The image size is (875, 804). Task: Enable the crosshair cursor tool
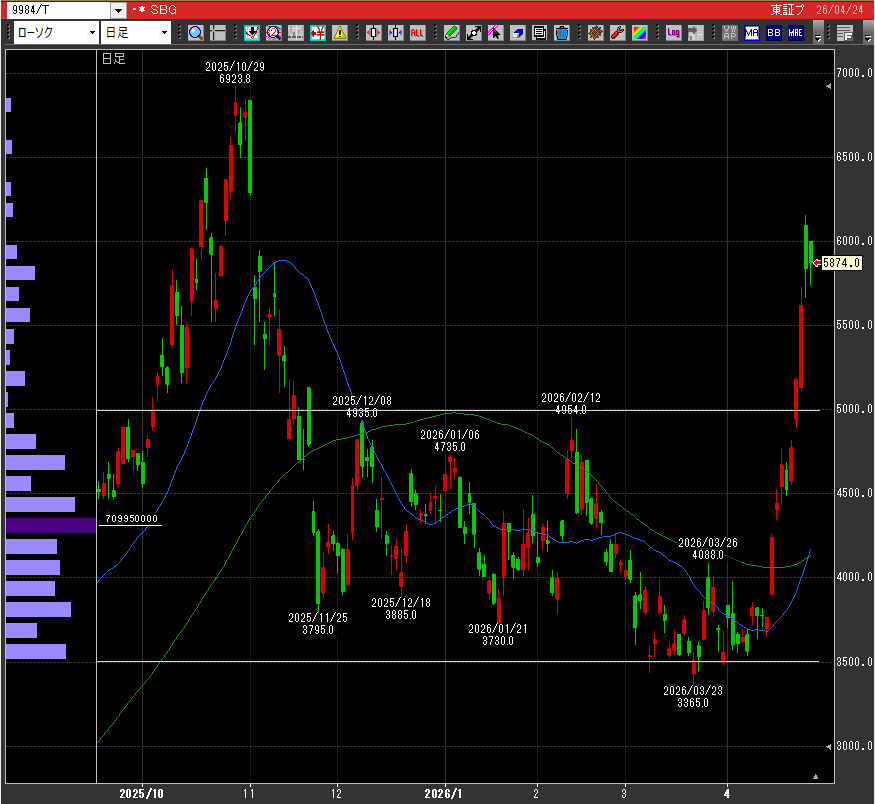tap(218, 33)
